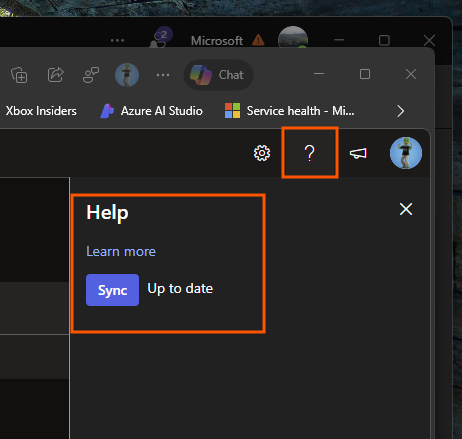This screenshot has width=462, height=439.
Task: Open the Azure AI Studio bookmark
Action: click(x=152, y=111)
